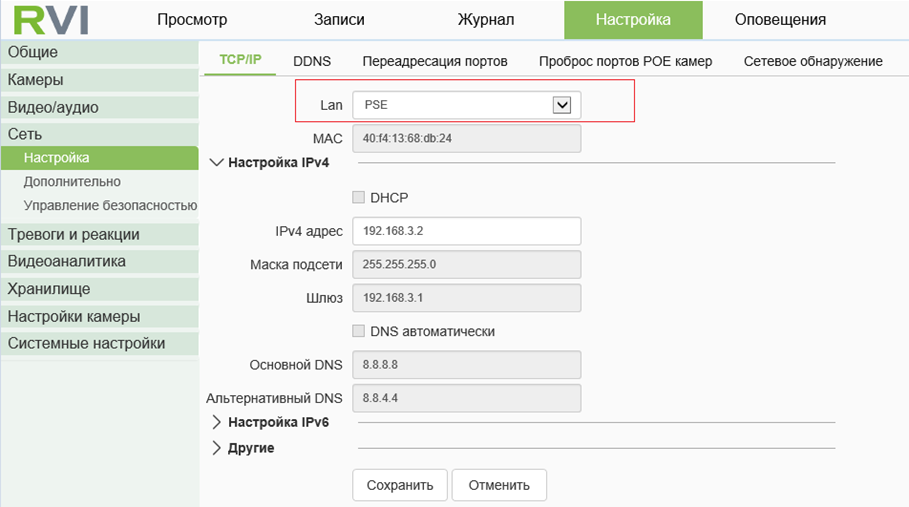Select Камеры in the sidebar
This screenshot has width=909, height=507.
pos(36,80)
